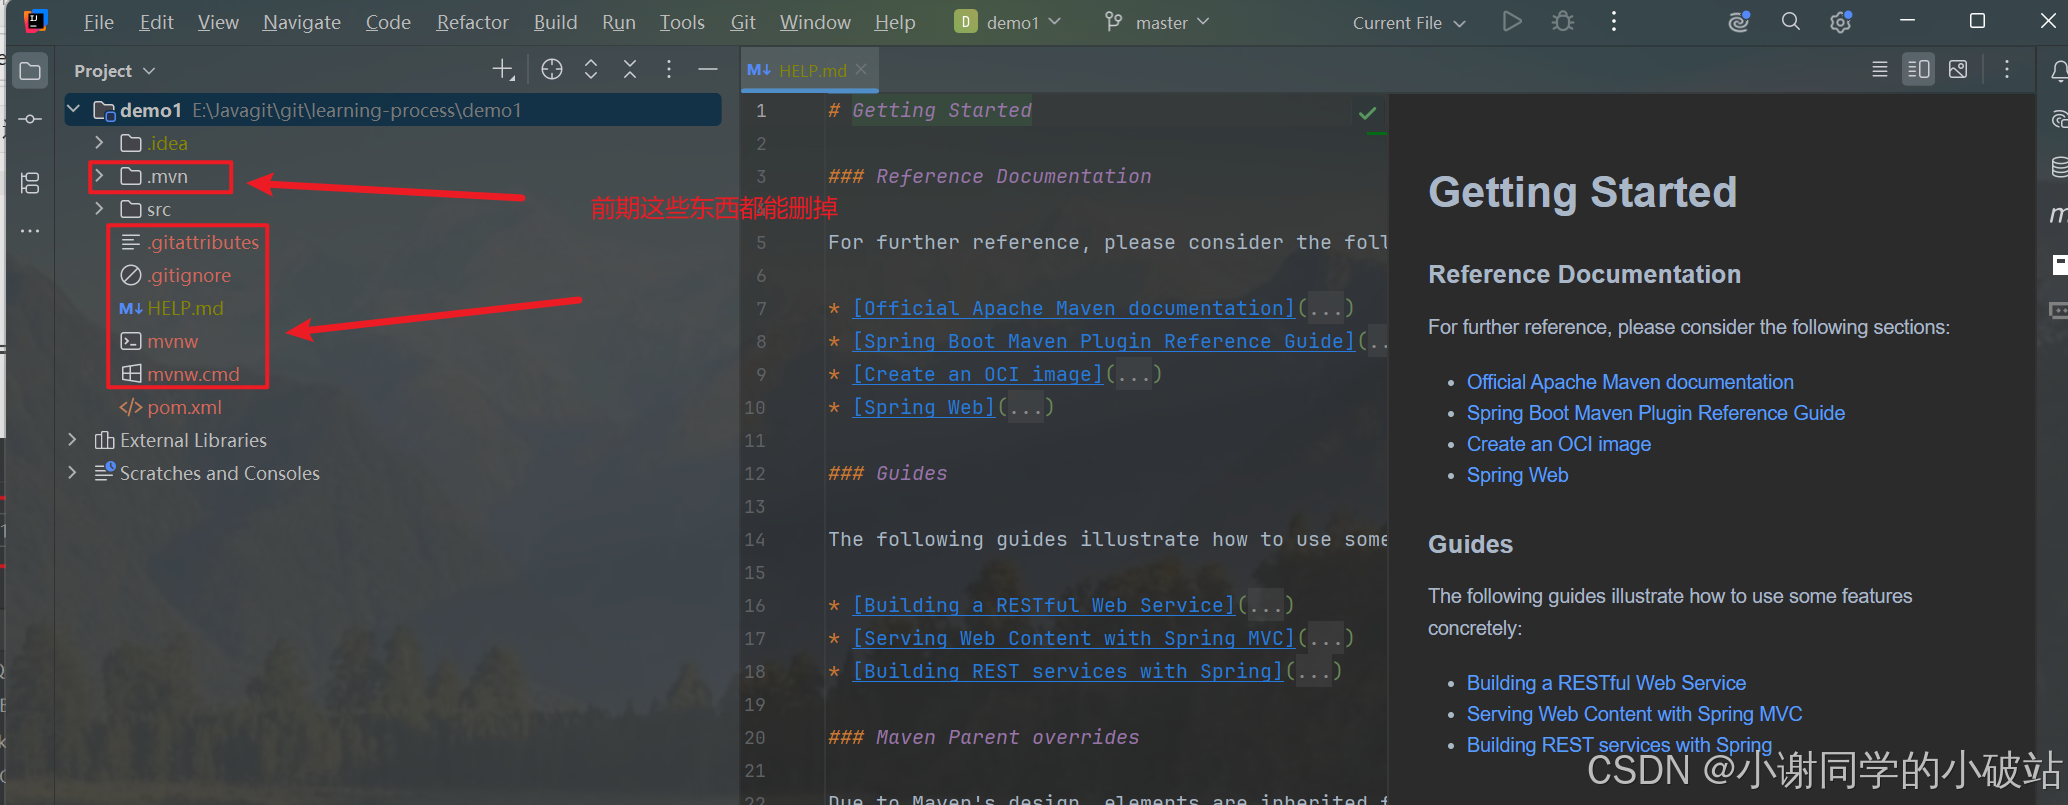
Task: Close the HELP.md editor tab
Action: (861, 70)
